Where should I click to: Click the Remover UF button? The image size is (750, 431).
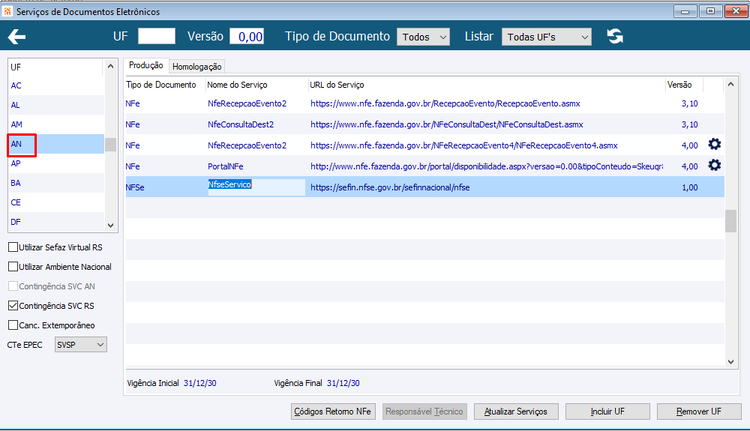(699, 411)
